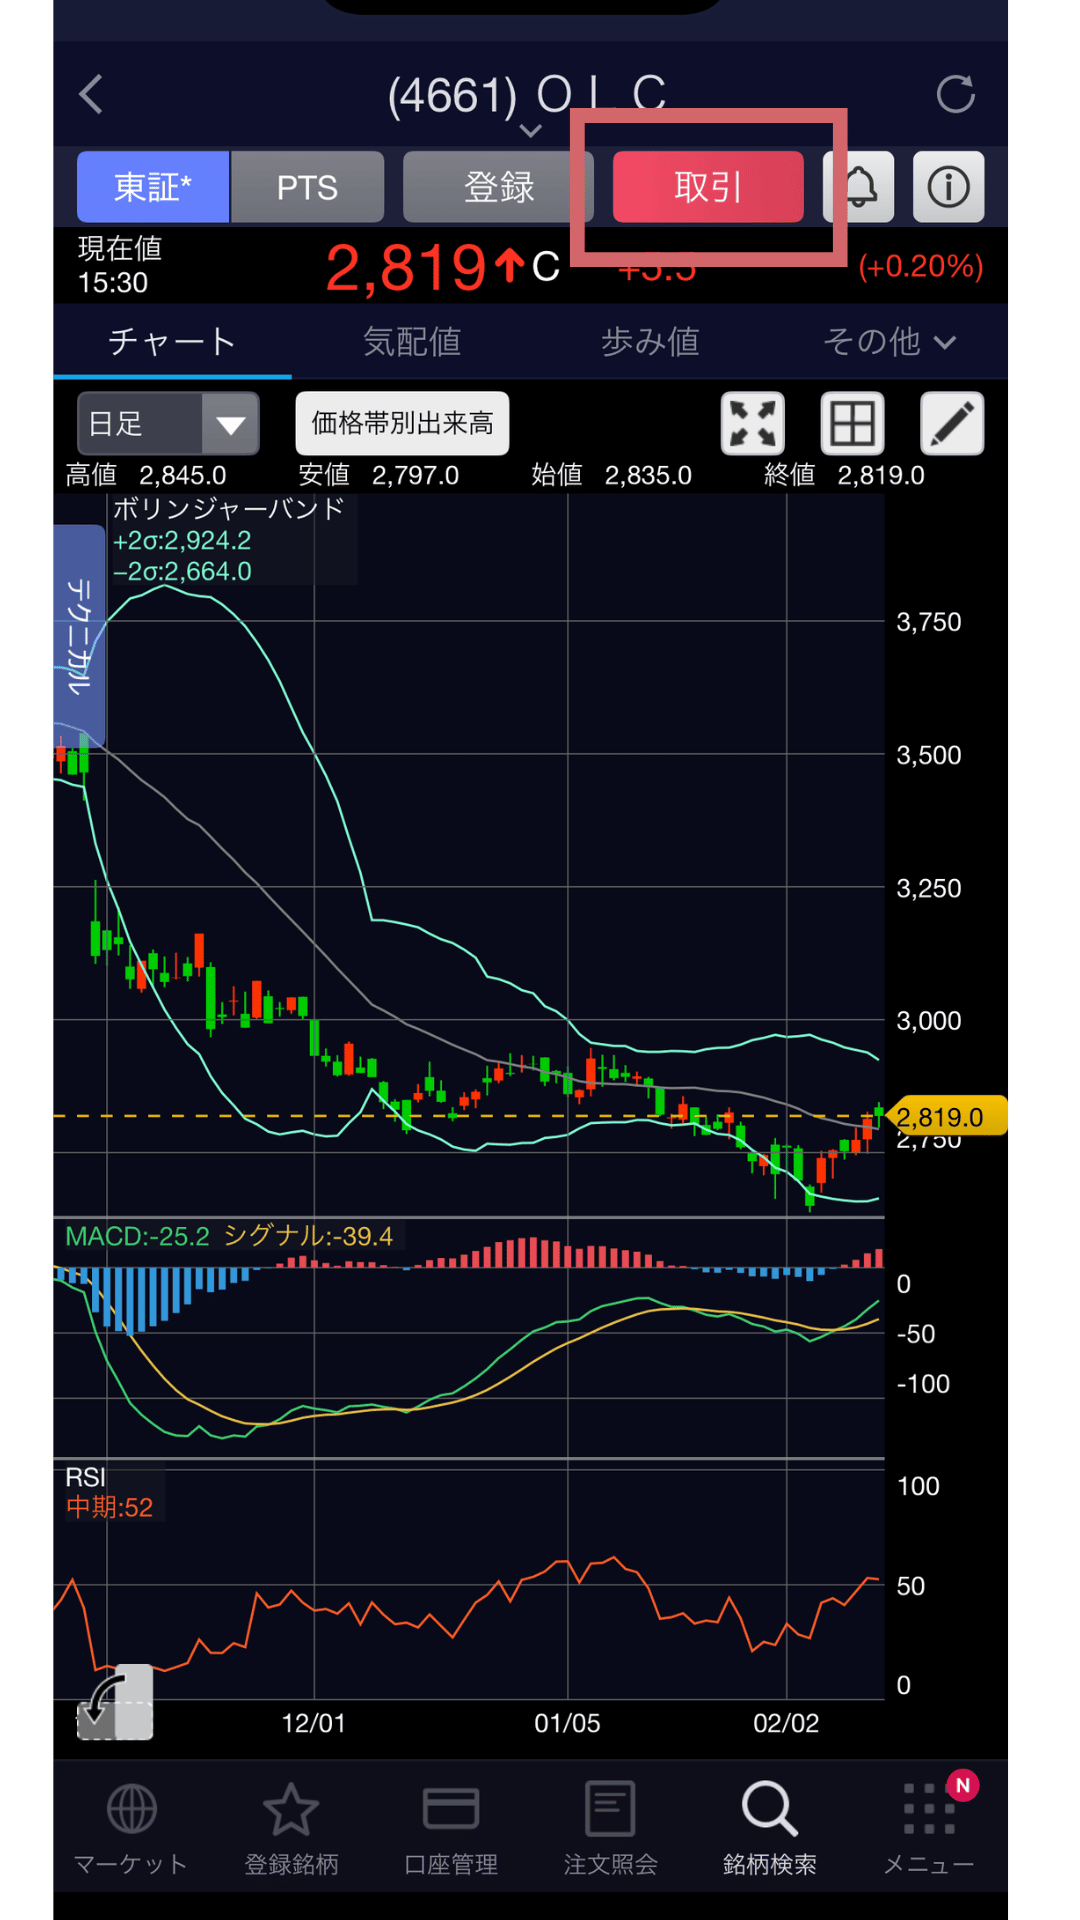Expand chart to fullscreen
Viewport: 1080px width, 1920px height.
click(753, 424)
